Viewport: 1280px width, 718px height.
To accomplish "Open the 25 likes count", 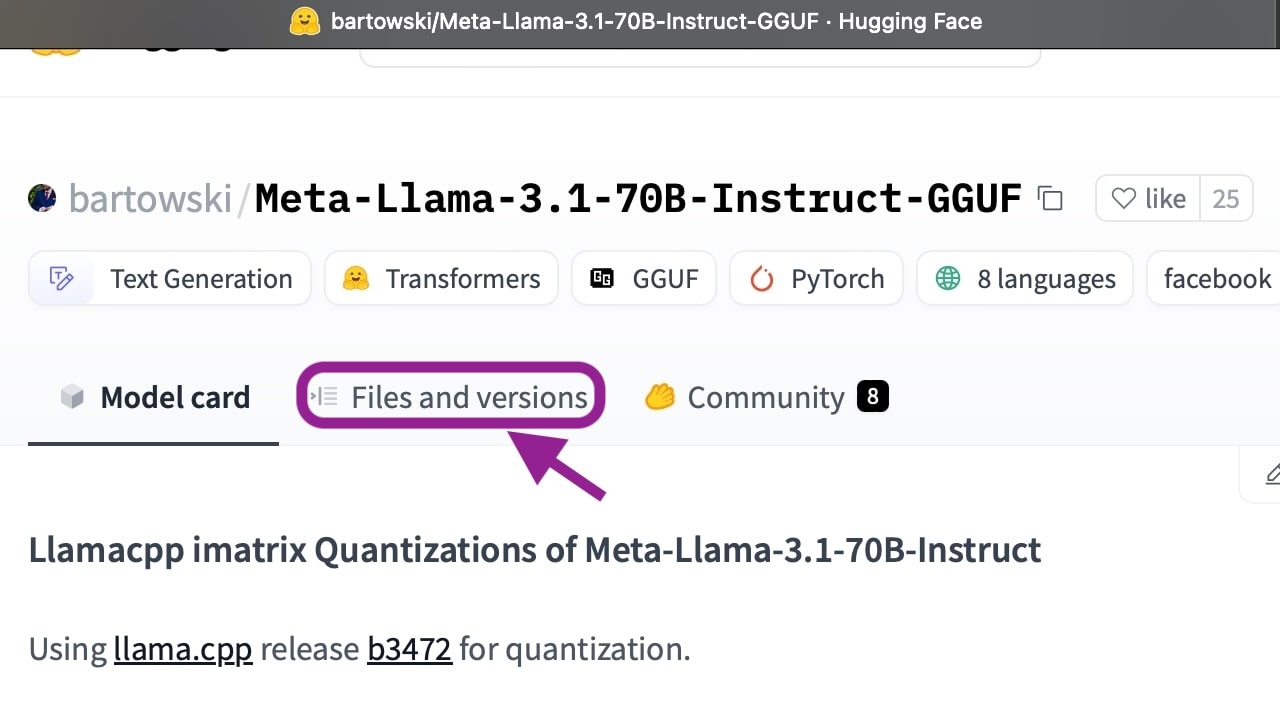I will point(1226,199).
